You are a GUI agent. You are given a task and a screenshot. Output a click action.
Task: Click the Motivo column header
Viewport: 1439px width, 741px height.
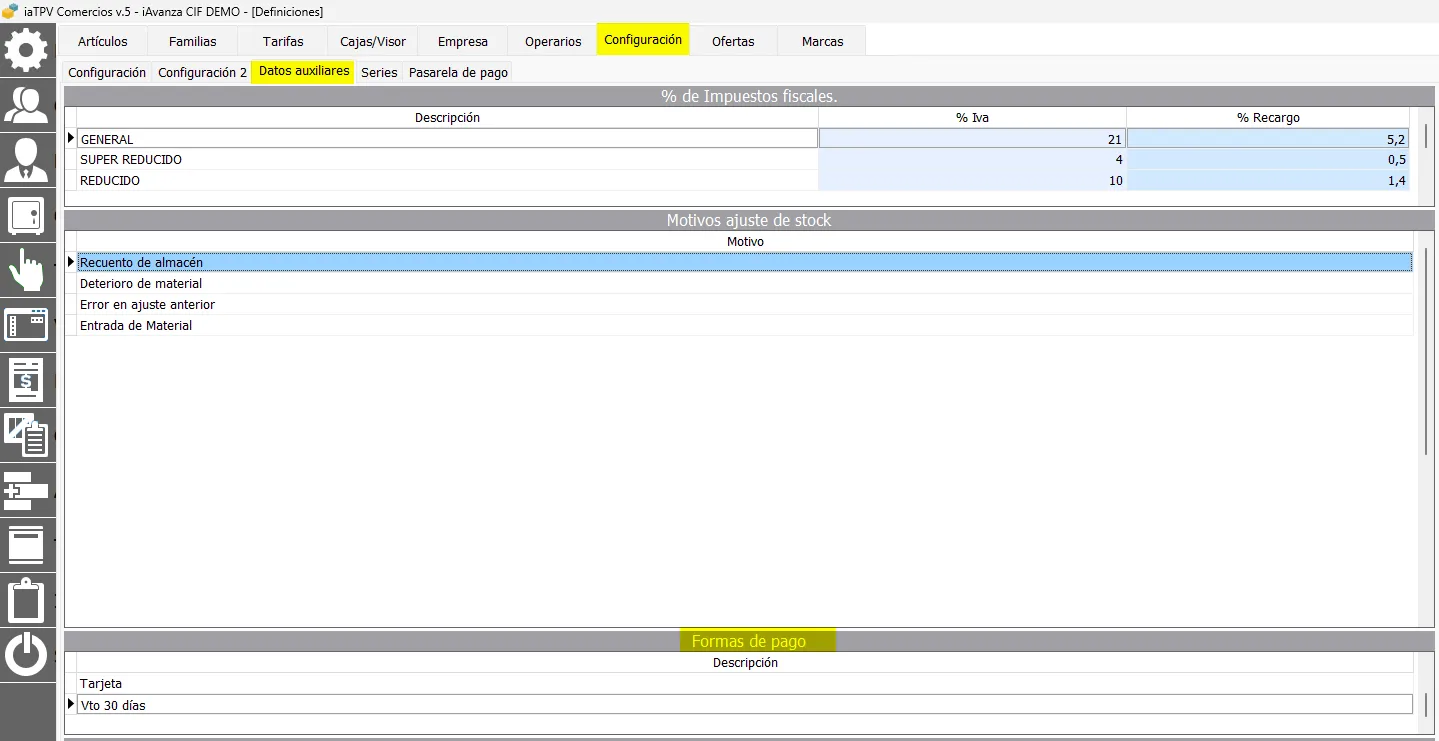pos(745,242)
